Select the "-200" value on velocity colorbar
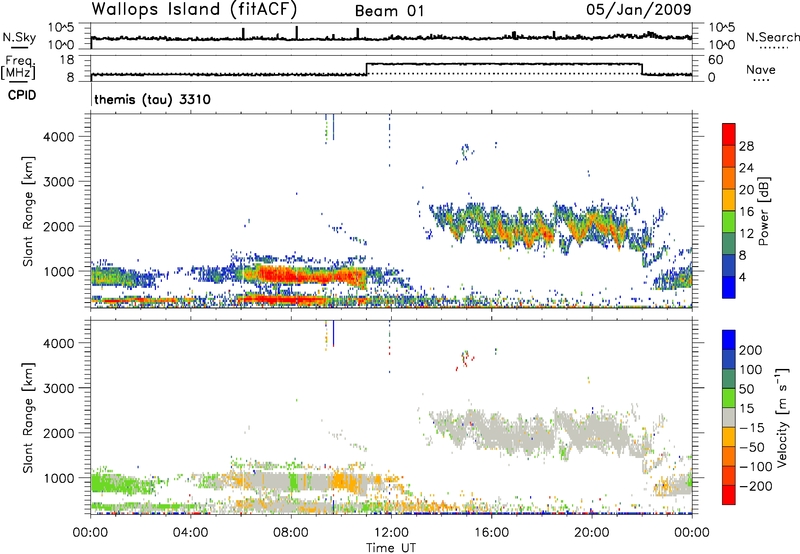The height and width of the screenshot is (554, 800). [755, 486]
